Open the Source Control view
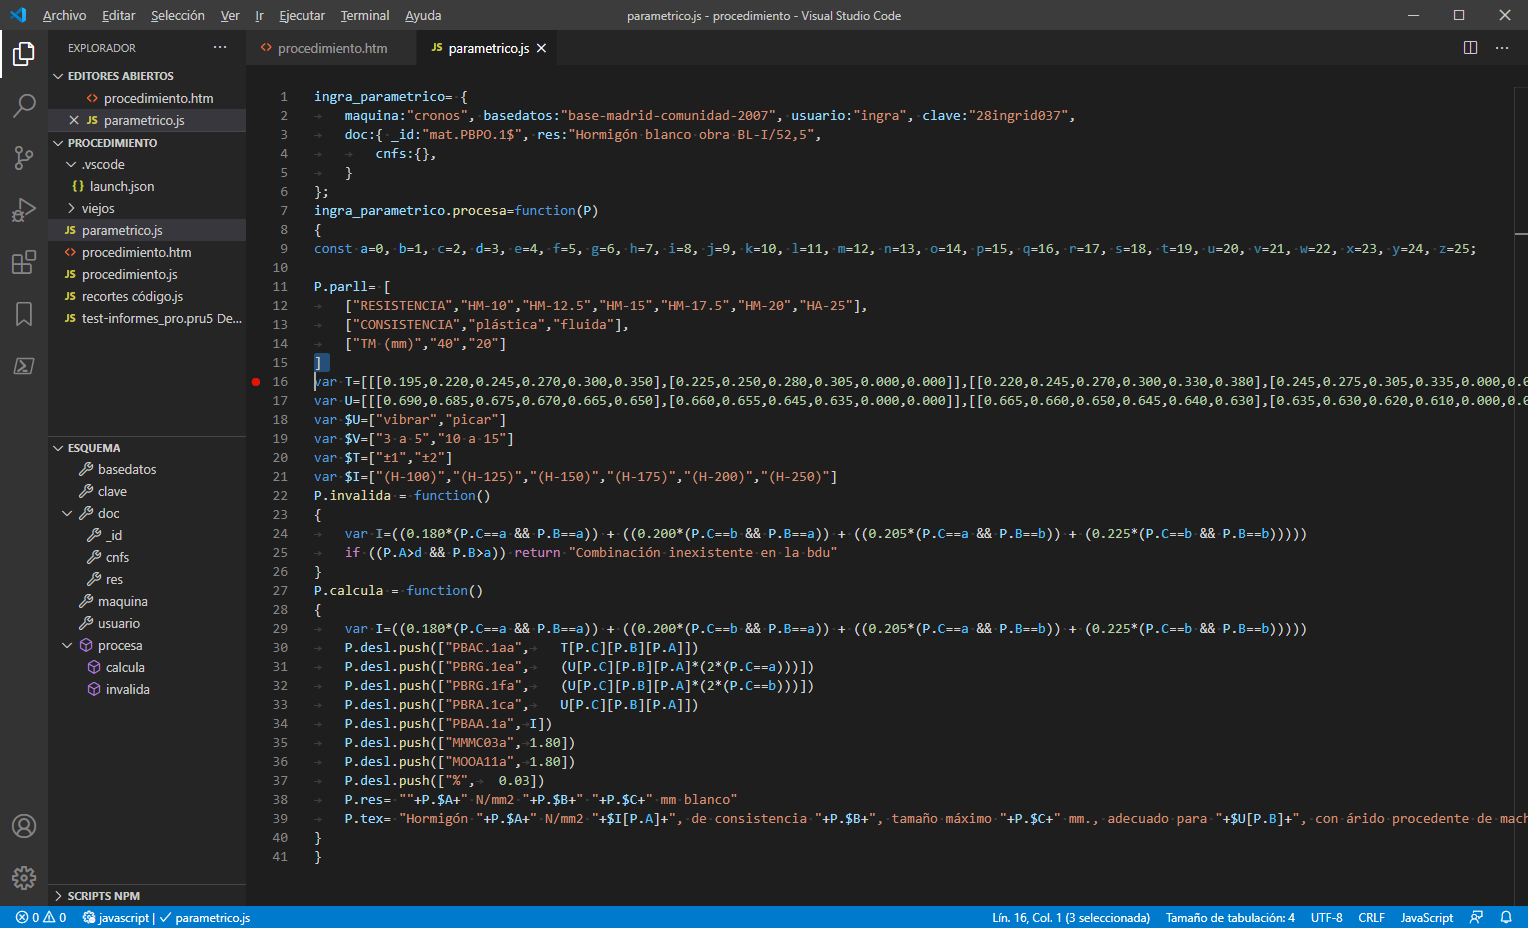This screenshot has width=1528, height=928. 24,158
